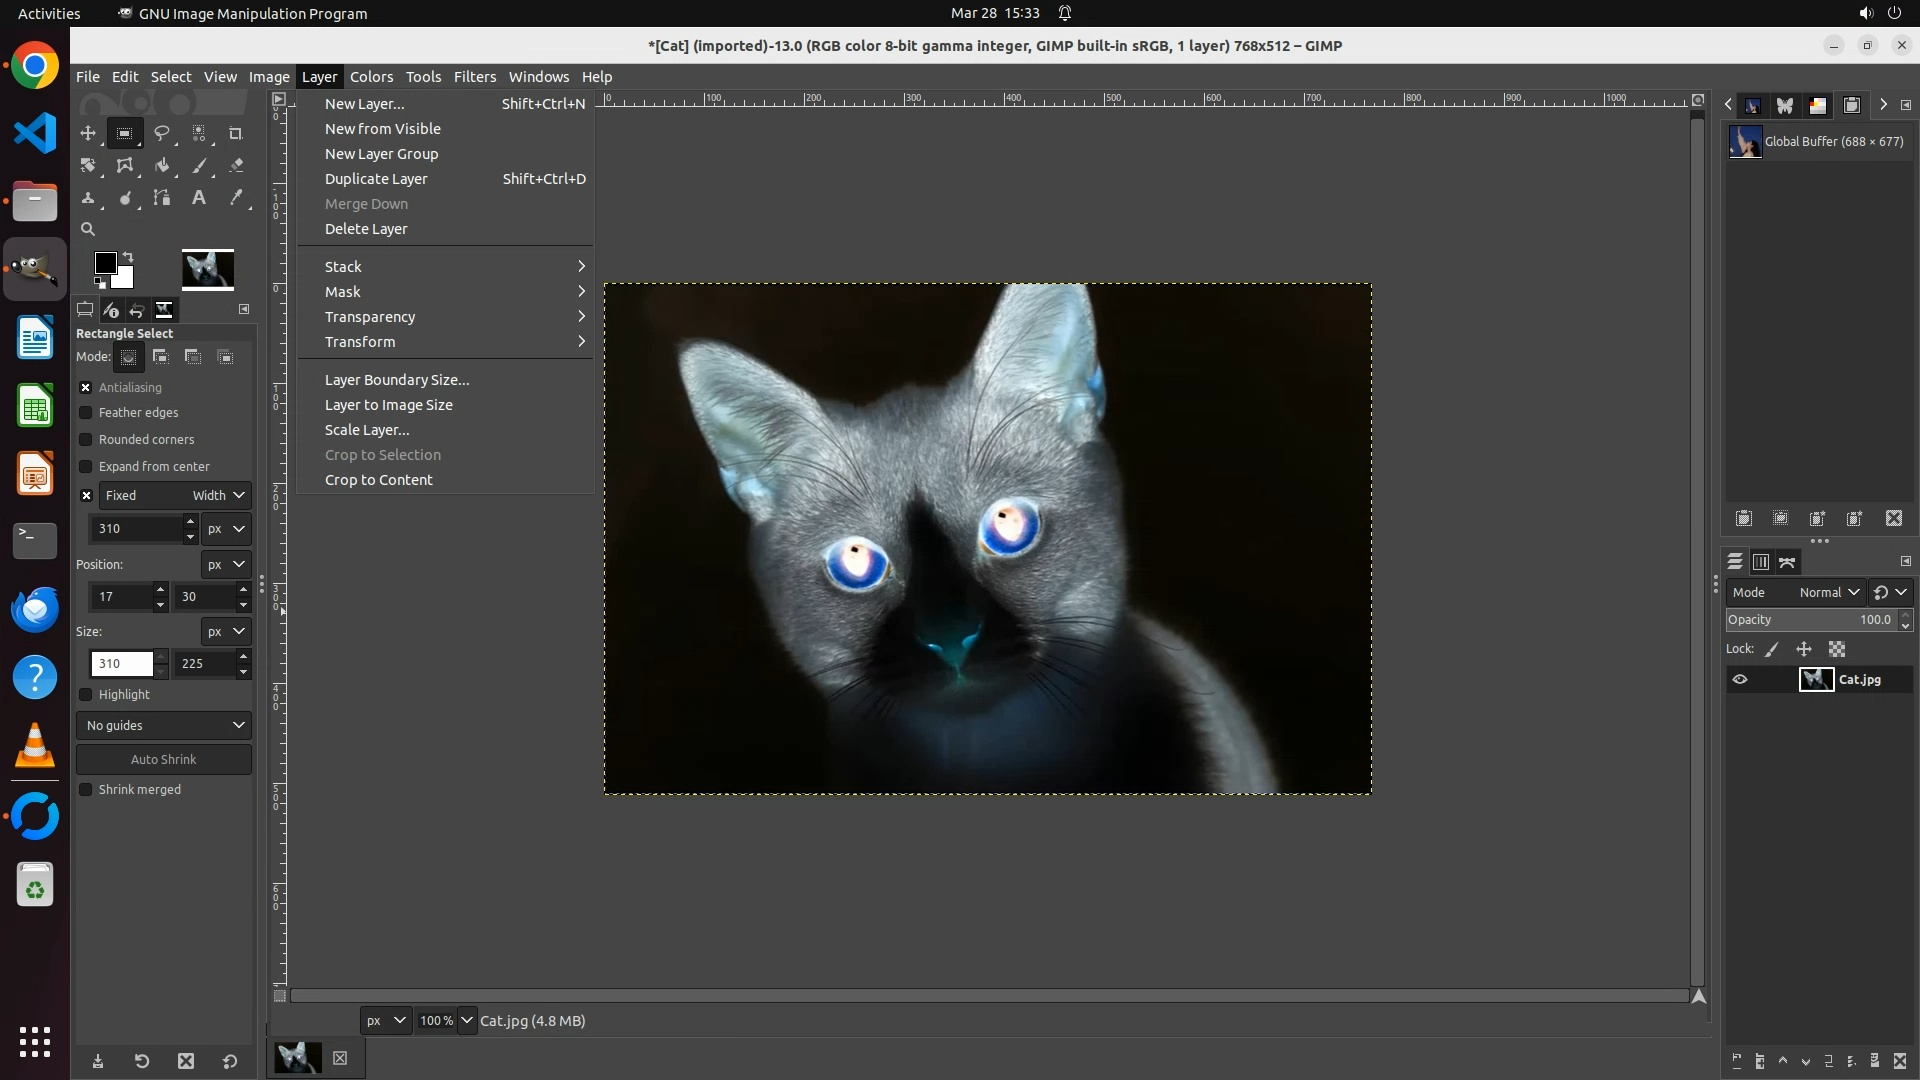Hide the Cat.jpg layer via eye icon
Image resolution: width=1920 pixels, height=1080 pixels.
pos(1740,680)
